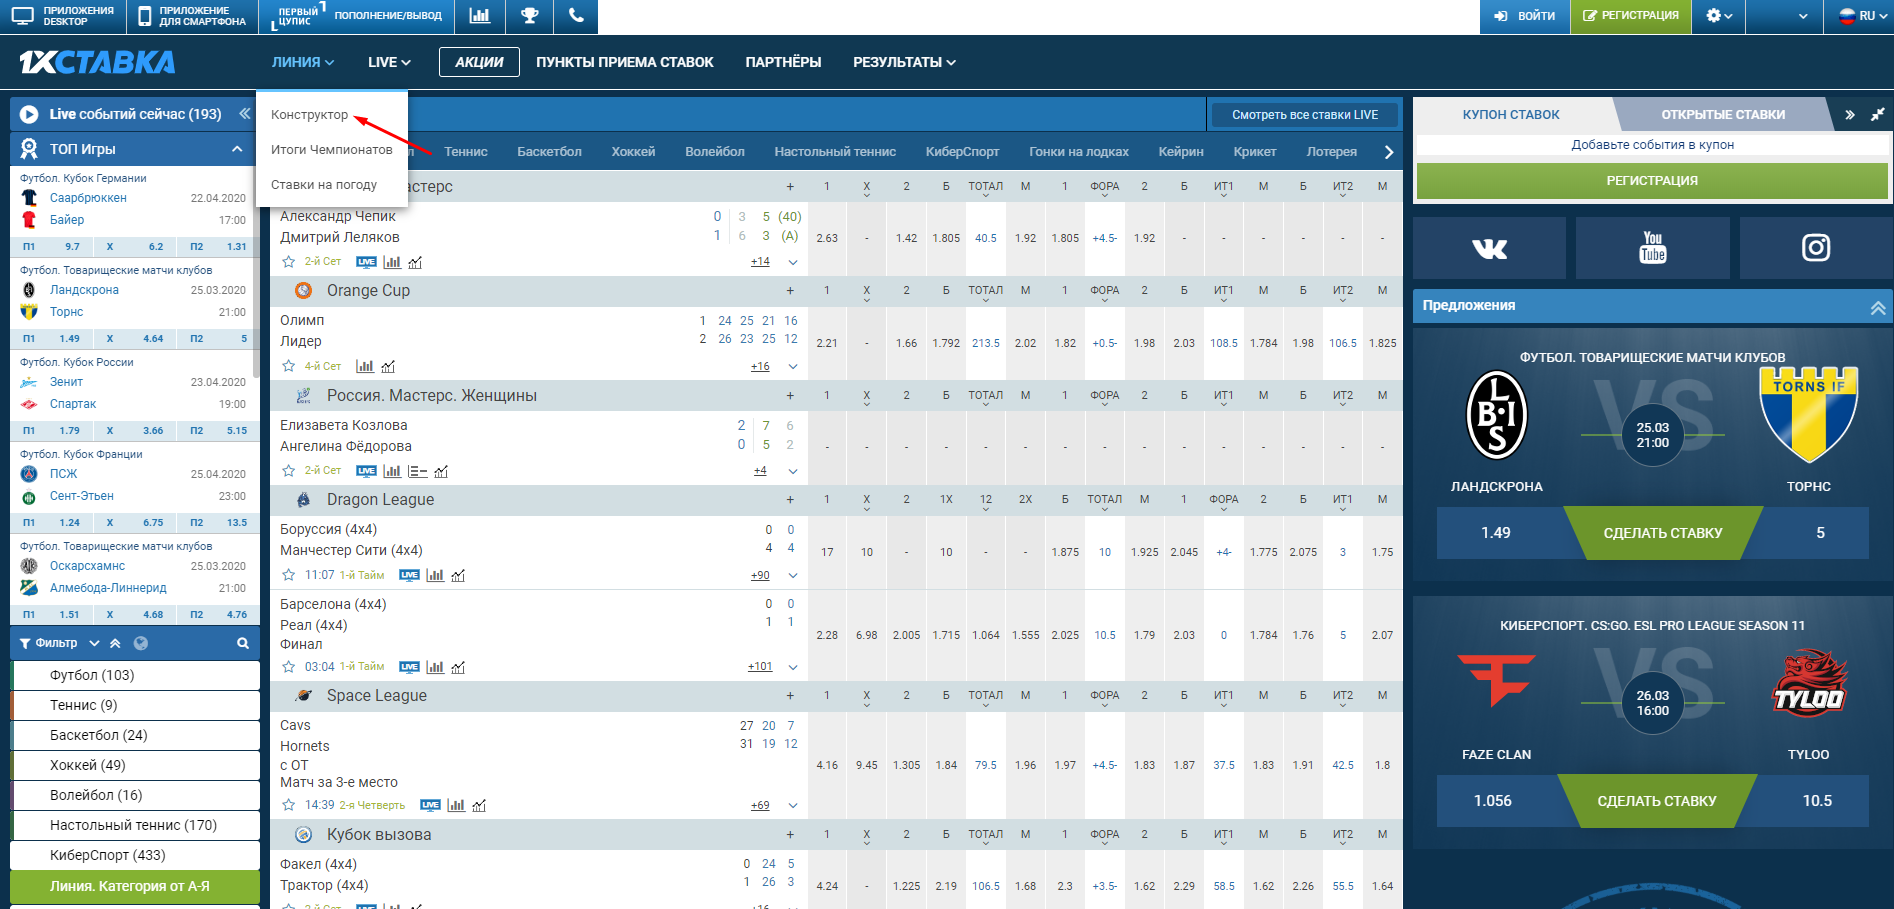1894x909 pixels.
Task: Click Смотреть все ставки LIVE button
Action: 1304,115
